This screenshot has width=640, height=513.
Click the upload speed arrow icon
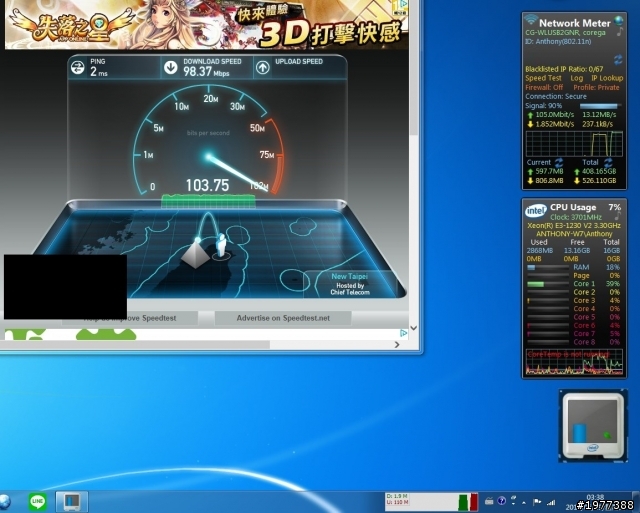(x=263, y=67)
